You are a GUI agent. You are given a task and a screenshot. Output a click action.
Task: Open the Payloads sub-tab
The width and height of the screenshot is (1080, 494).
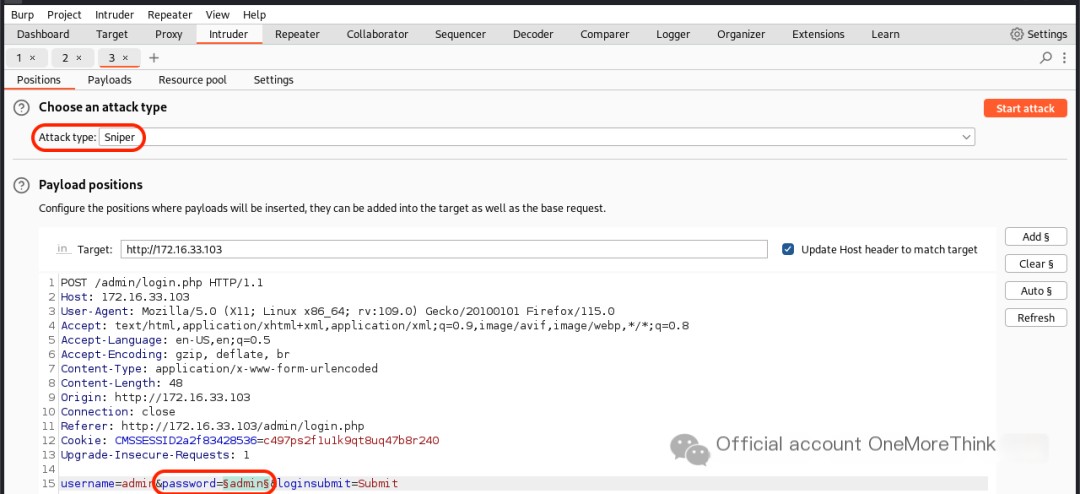click(x=110, y=80)
